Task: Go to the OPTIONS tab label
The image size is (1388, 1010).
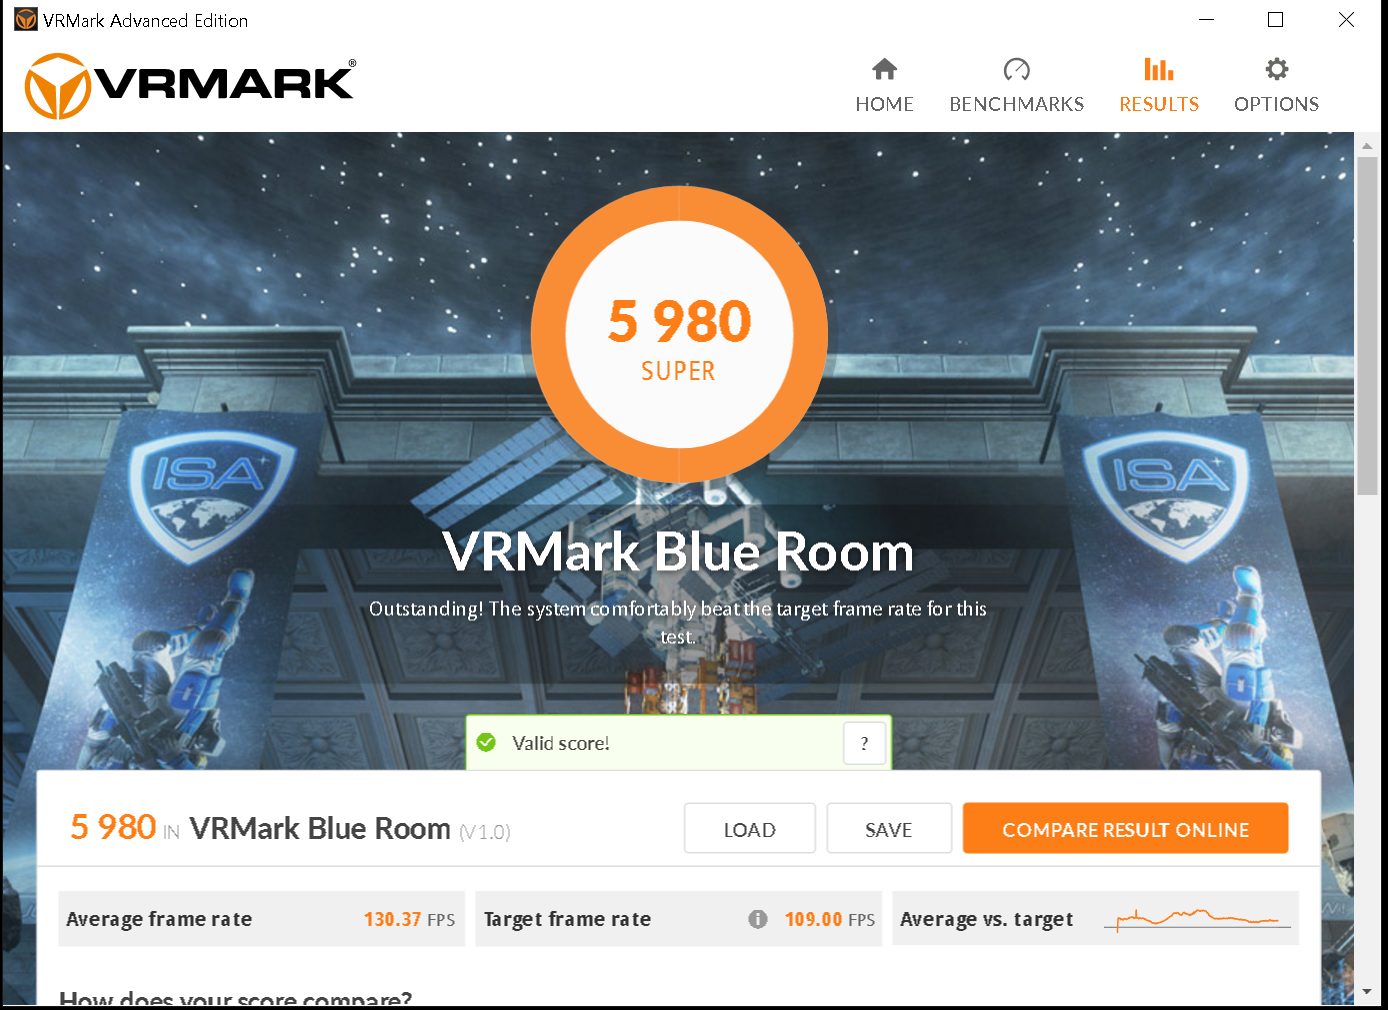Action: 1276,104
